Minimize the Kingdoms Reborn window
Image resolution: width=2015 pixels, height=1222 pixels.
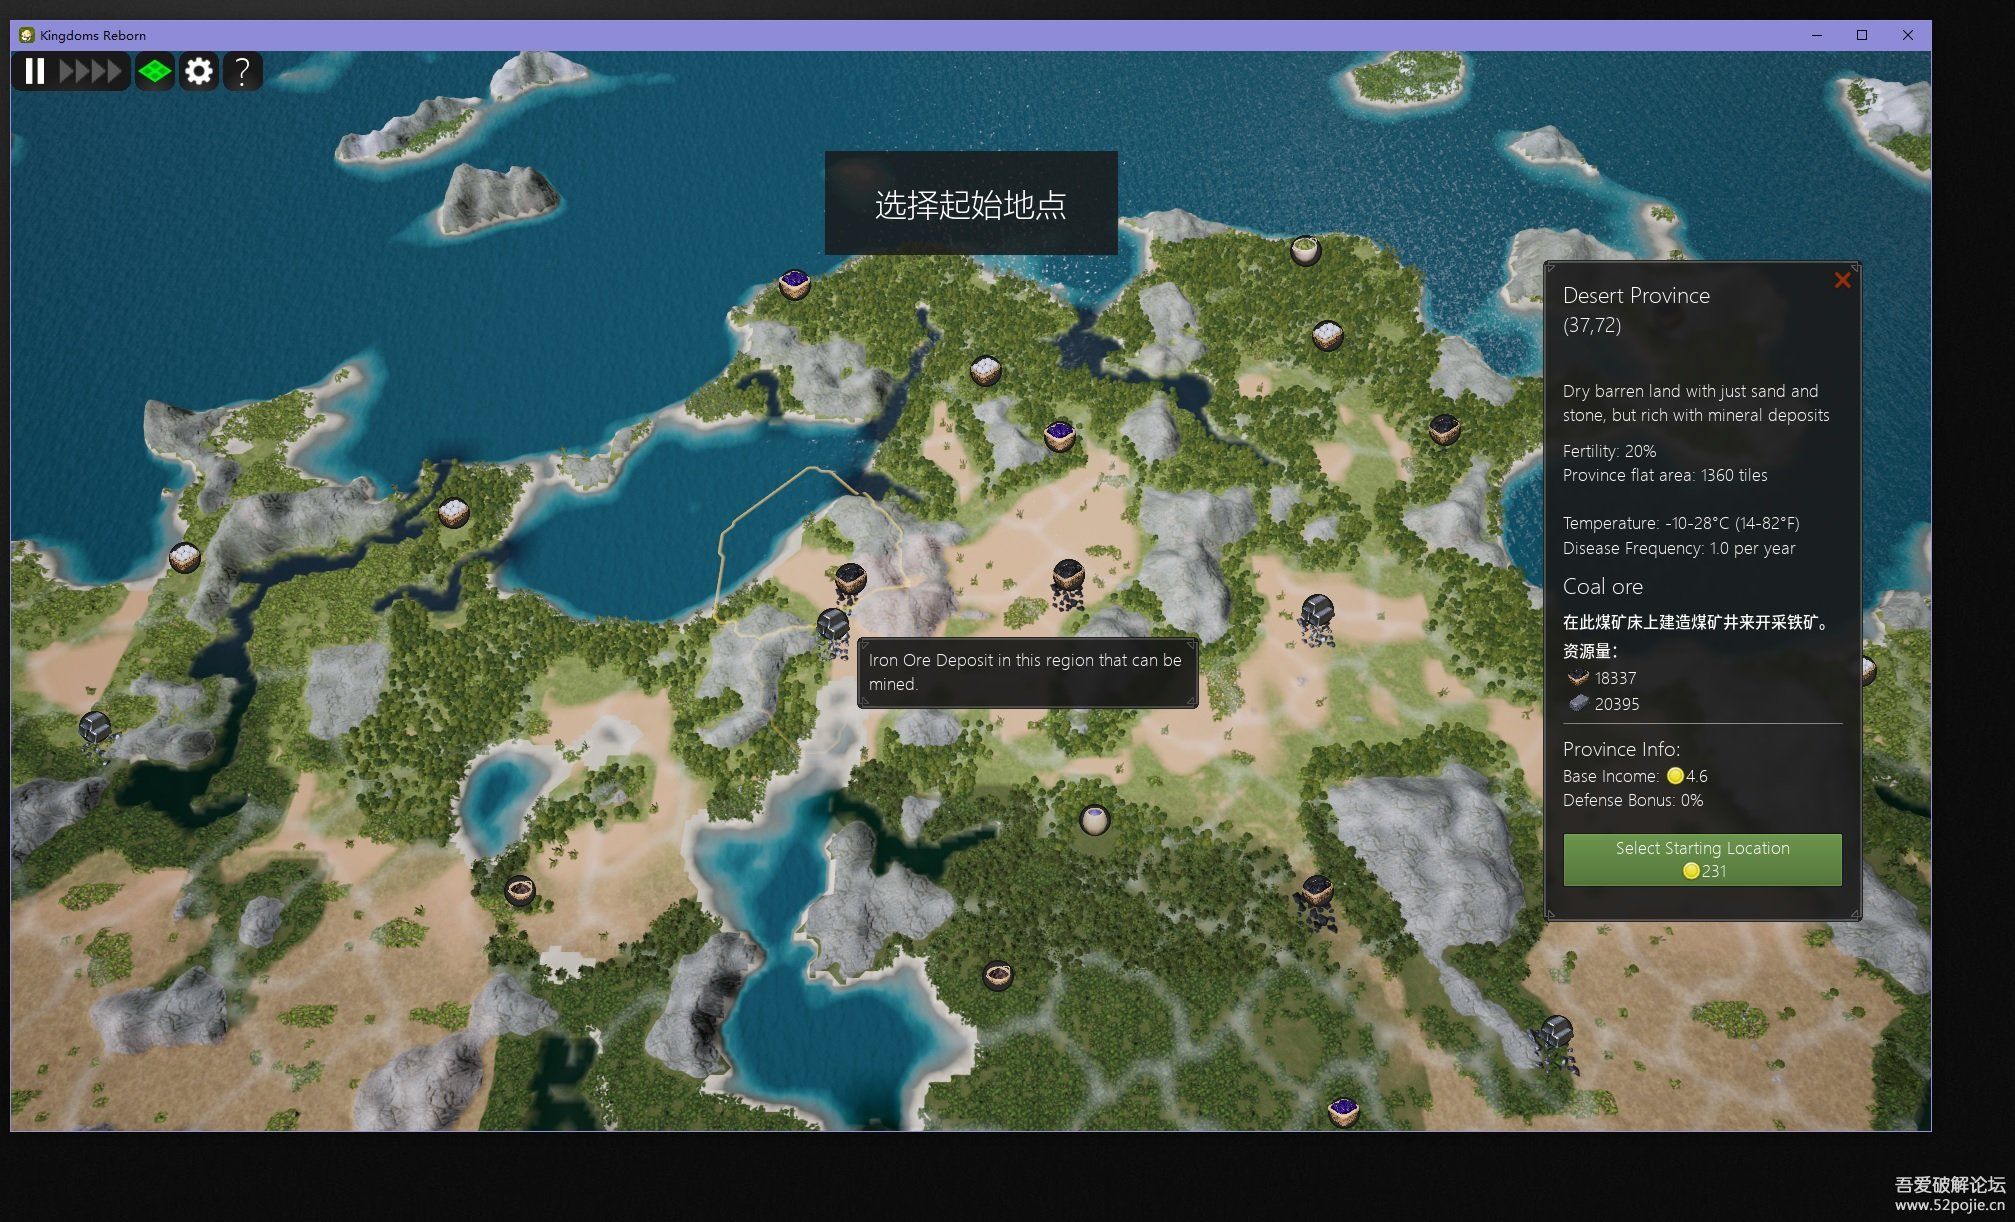click(x=1816, y=35)
